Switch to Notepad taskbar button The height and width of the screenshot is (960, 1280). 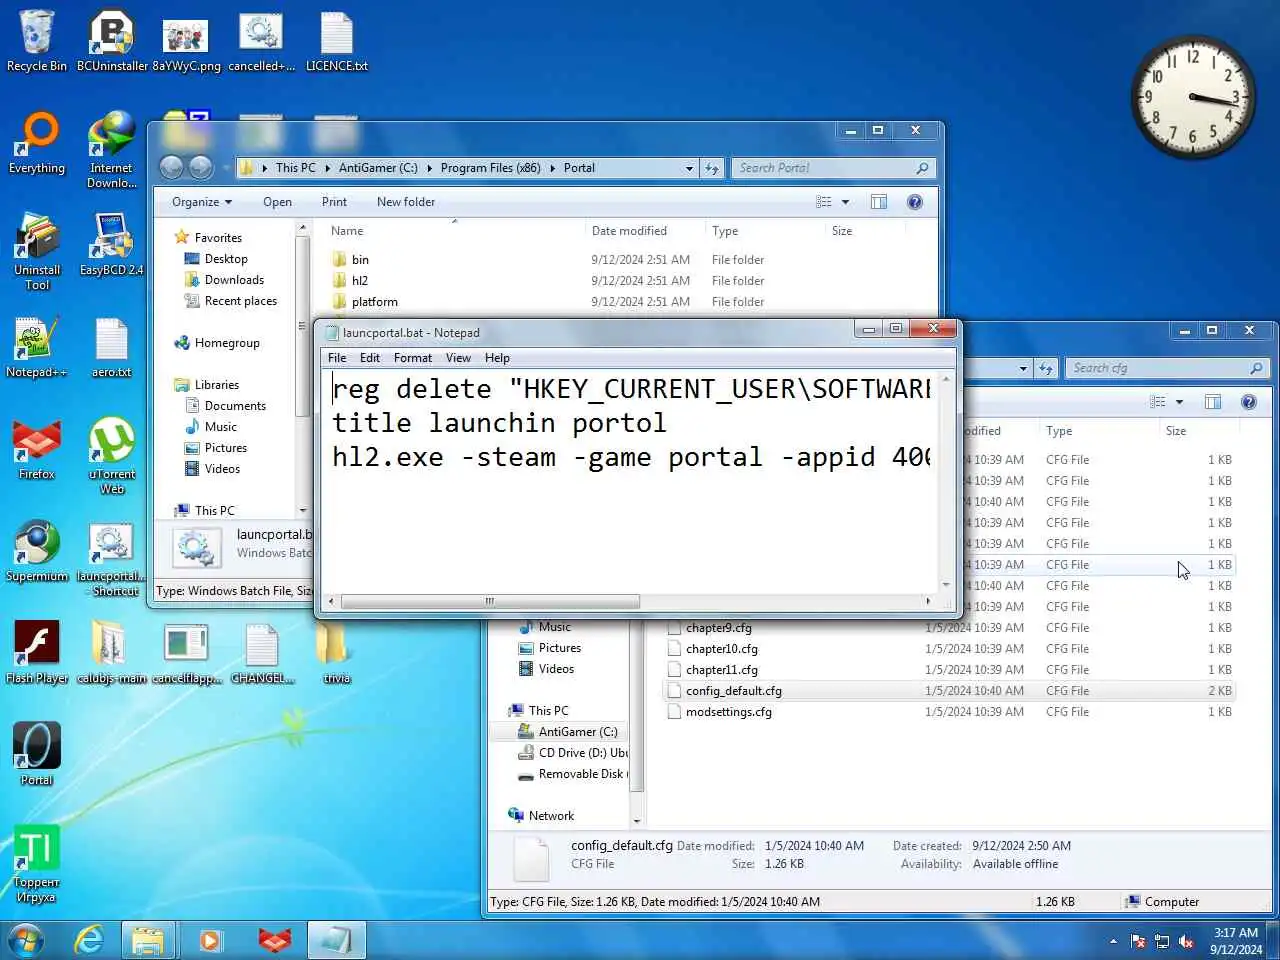pyautogui.click(x=336, y=940)
